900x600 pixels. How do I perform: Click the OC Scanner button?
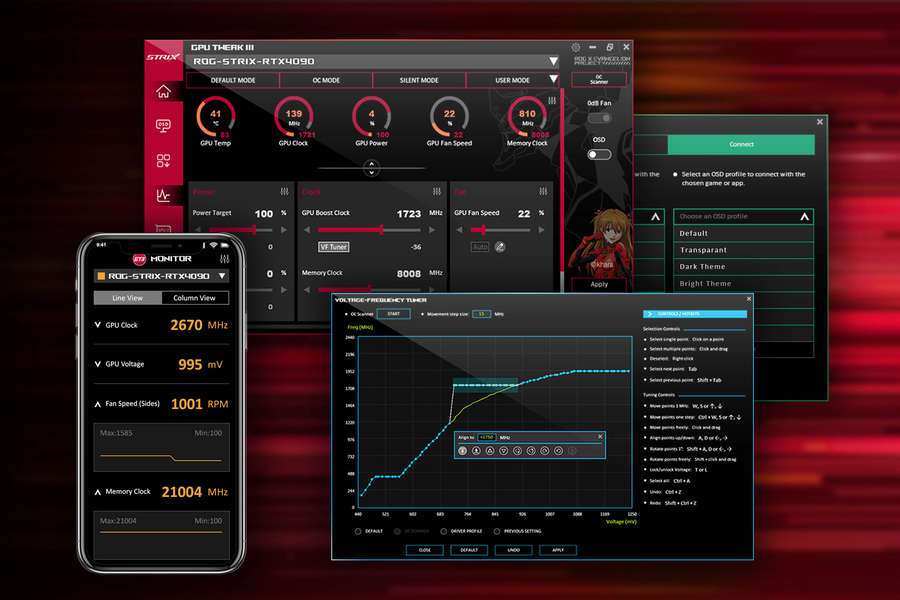[599, 80]
